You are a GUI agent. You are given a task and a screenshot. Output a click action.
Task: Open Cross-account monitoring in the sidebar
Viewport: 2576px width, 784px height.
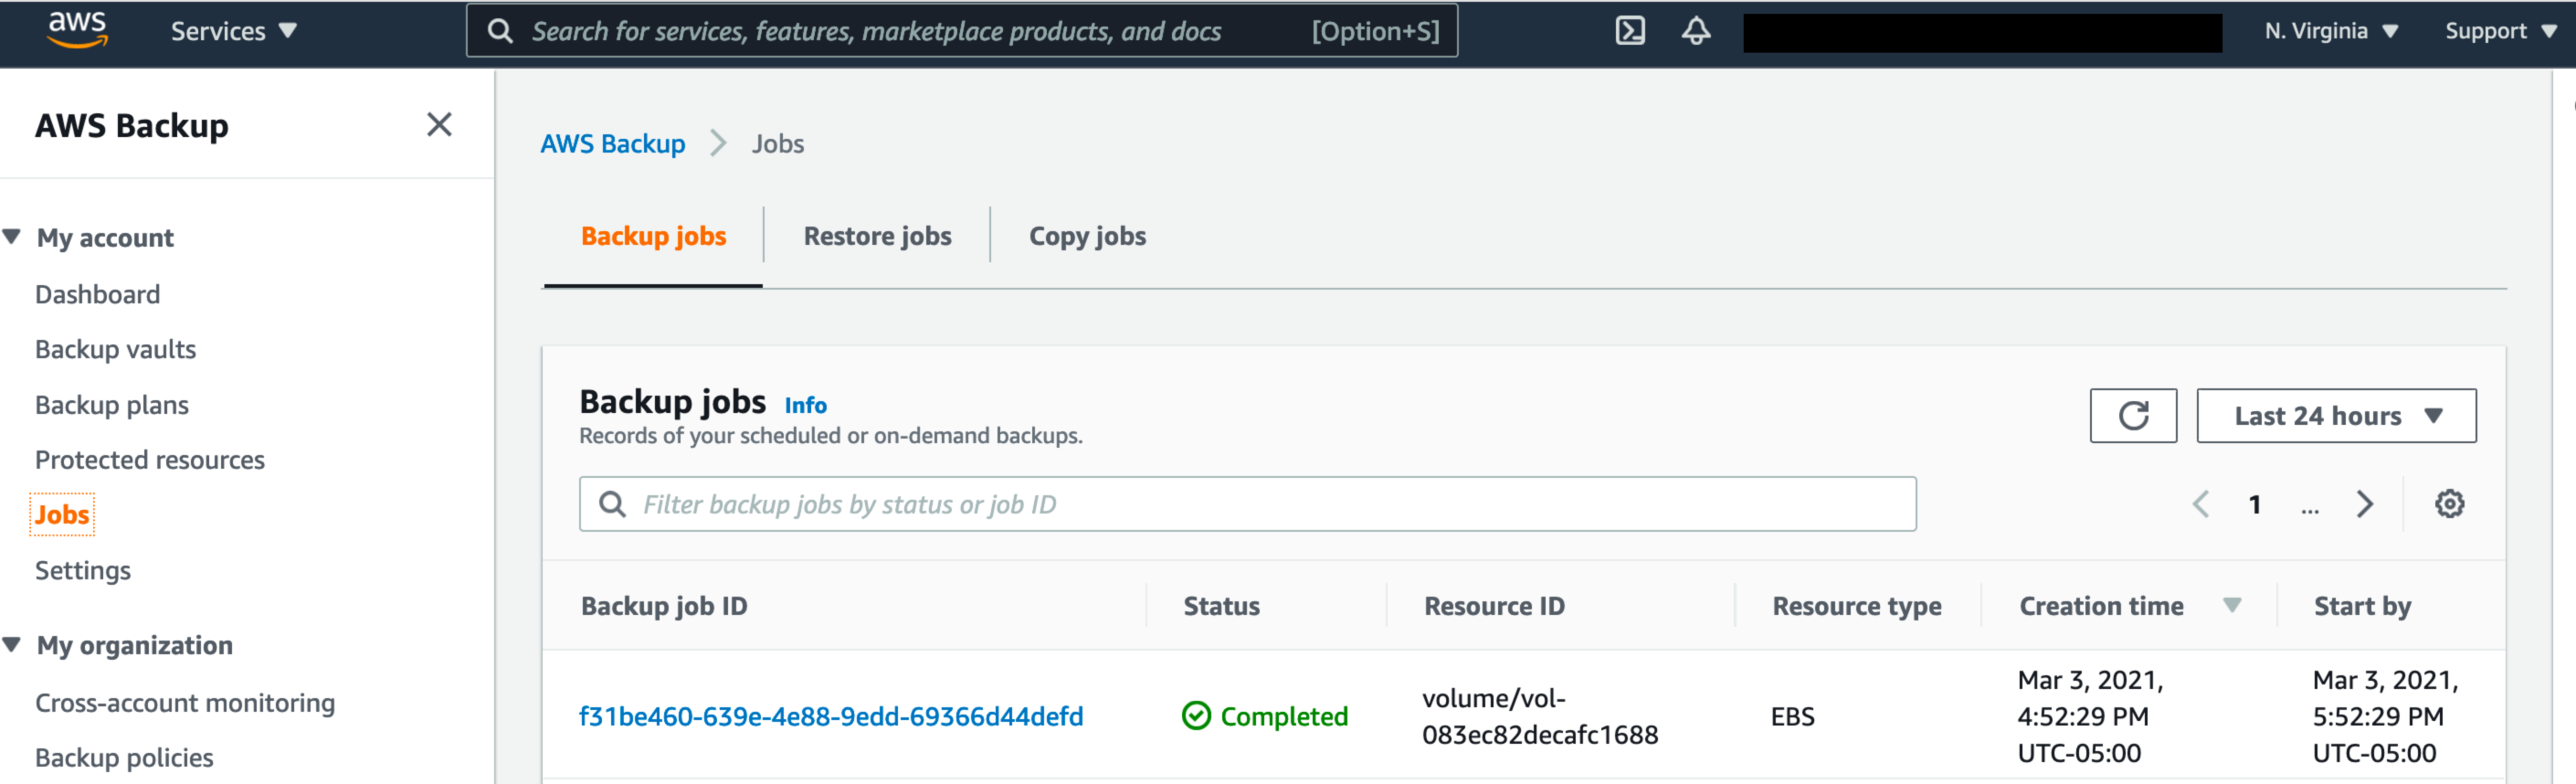click(x=185, y=703)
